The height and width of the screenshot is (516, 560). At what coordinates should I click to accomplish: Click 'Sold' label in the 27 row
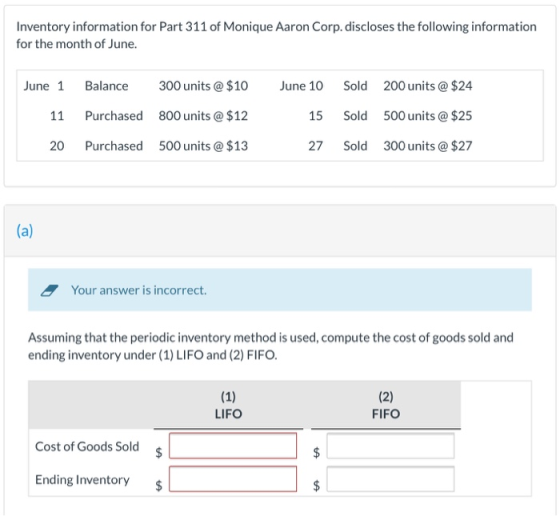[355, 146]
